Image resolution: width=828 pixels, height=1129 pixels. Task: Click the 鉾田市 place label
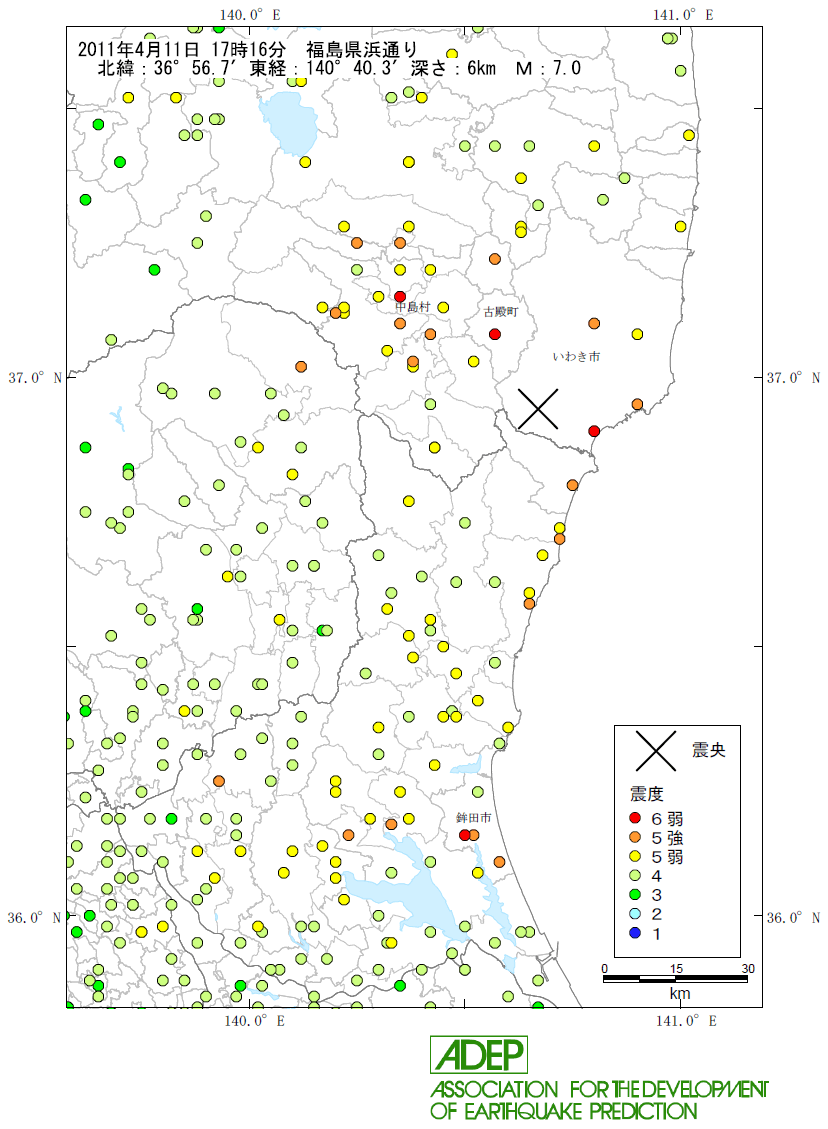click(x=474, y=818)
